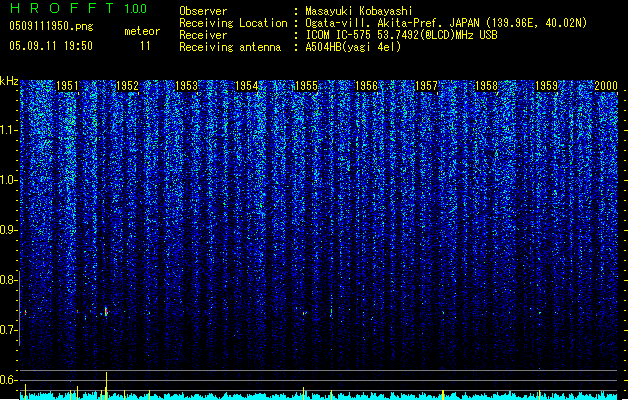Screen dimensions: 629x400
Task: Click the 1956 time marker
Action: coord(367,85)
